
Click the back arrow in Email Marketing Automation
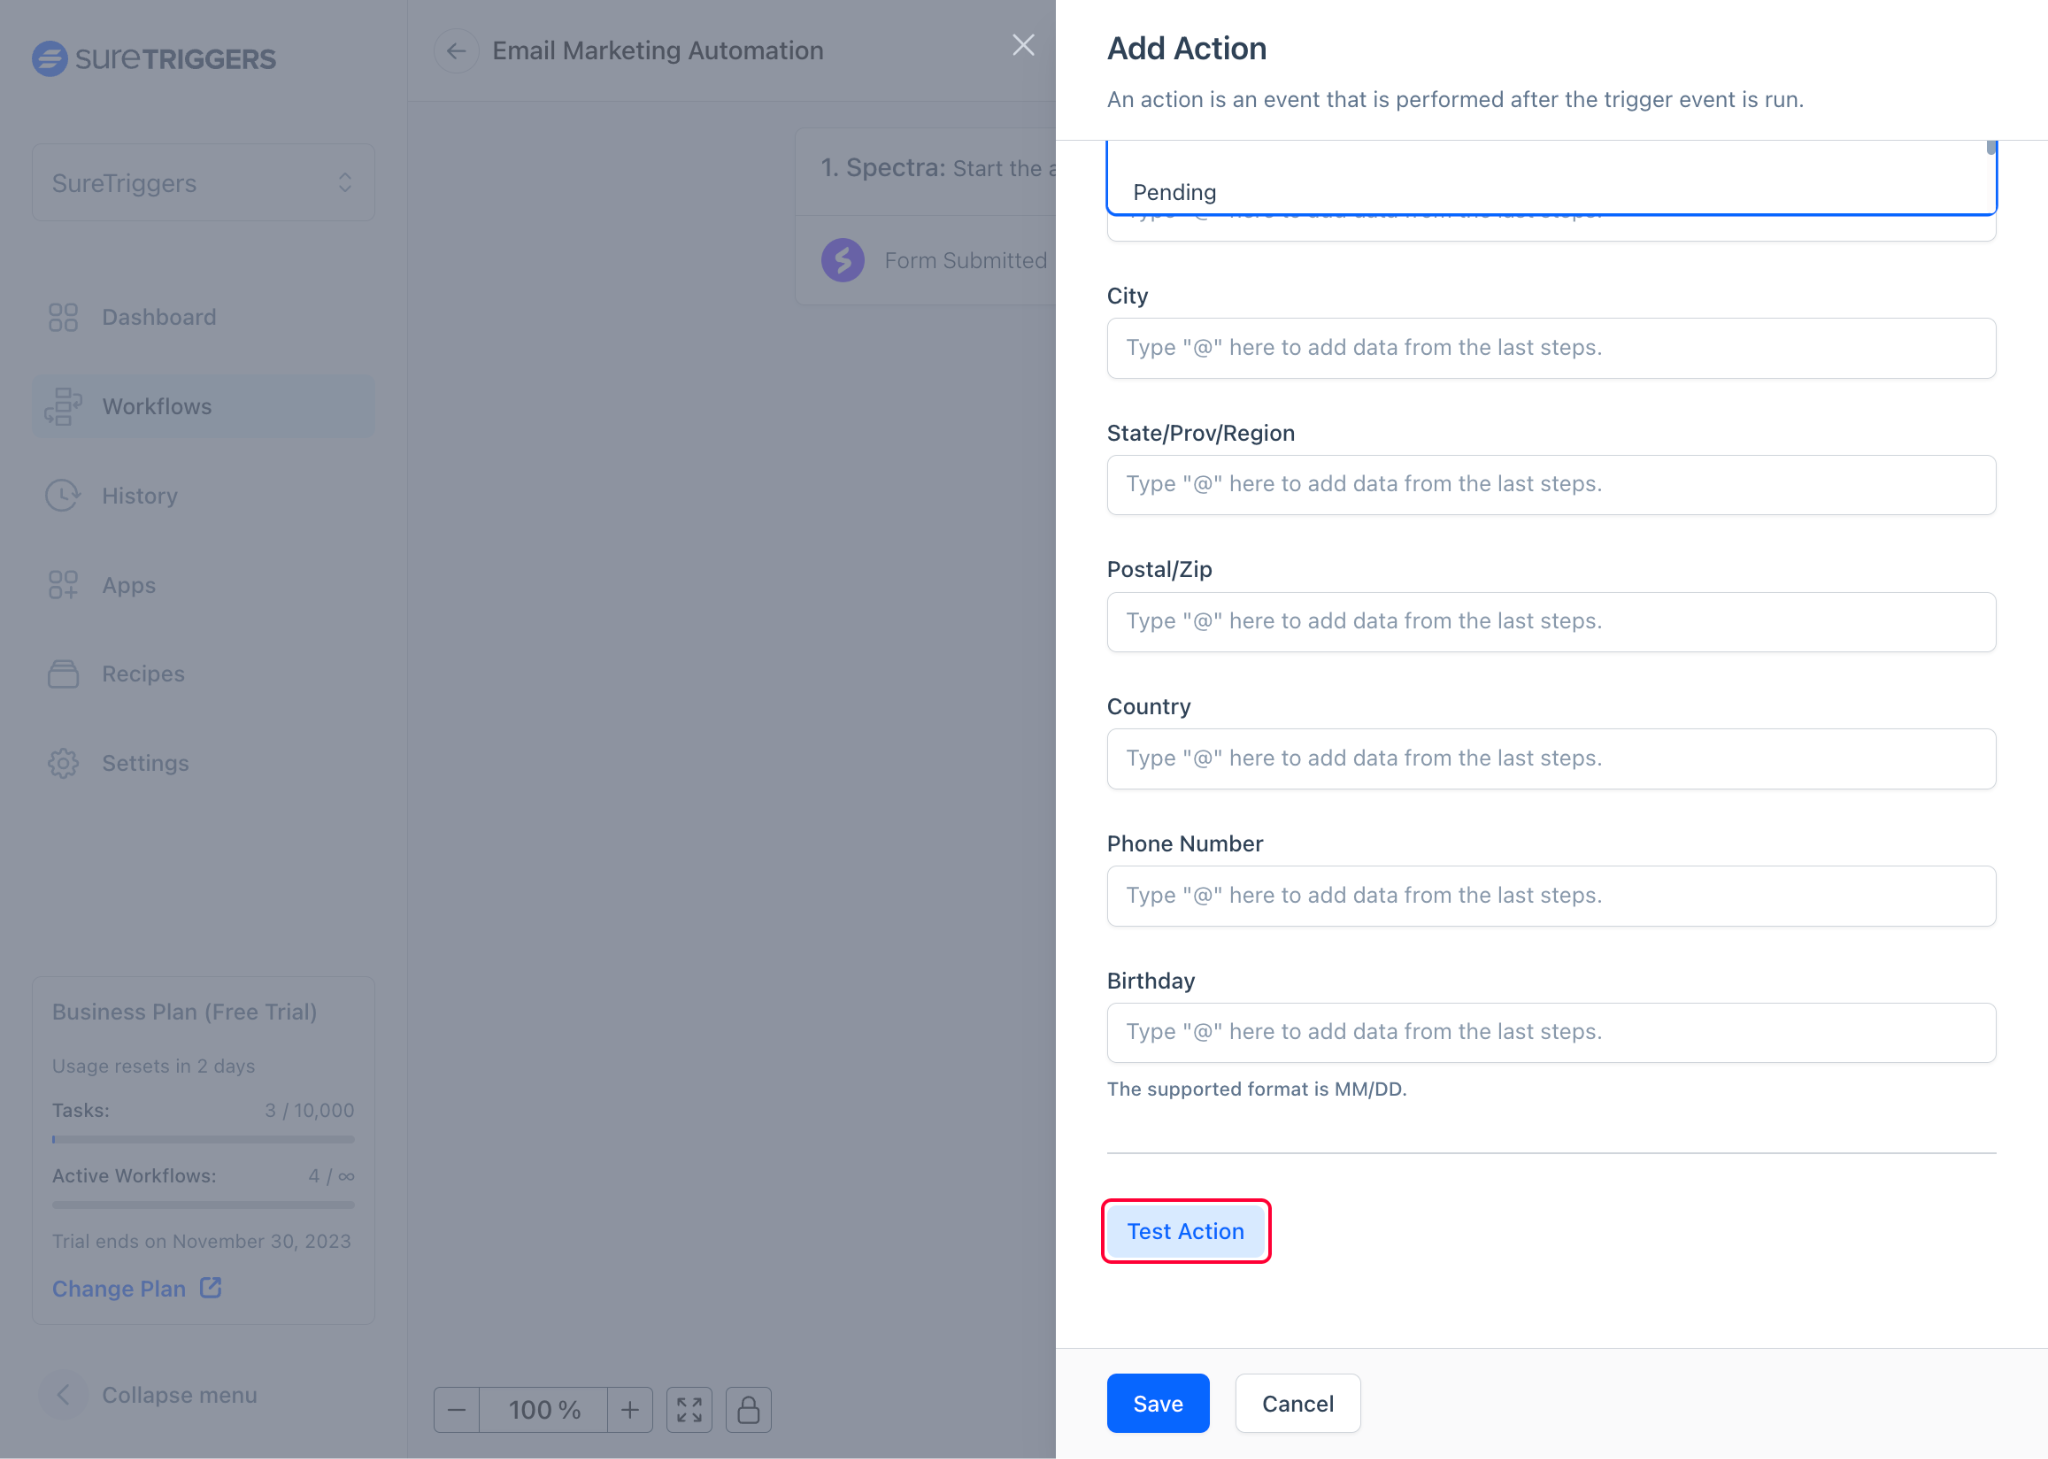click(455, 49)
